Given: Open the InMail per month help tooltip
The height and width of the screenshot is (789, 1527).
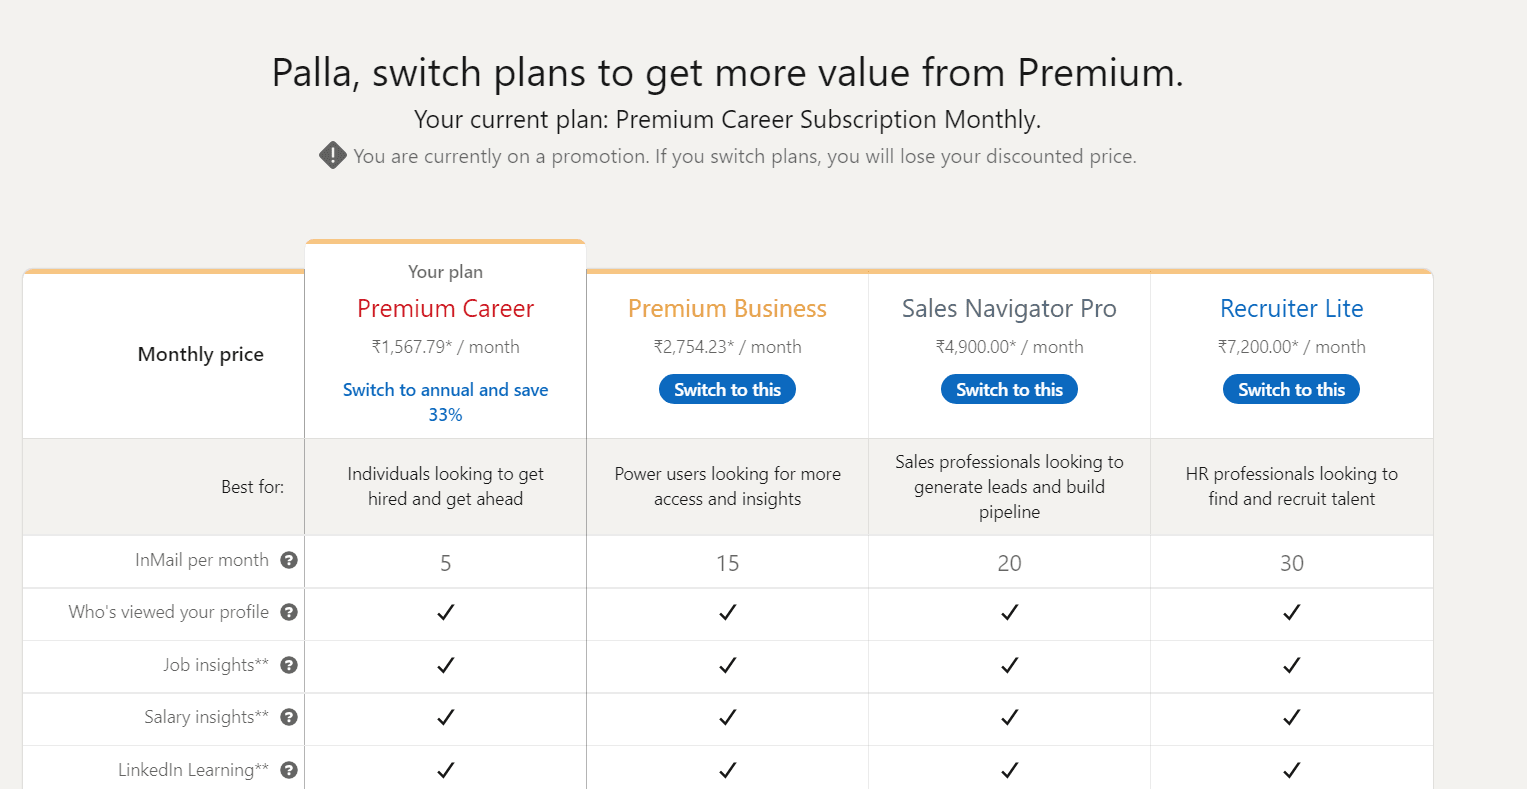Looking at the screenshot, I should [x=289, y=560].
